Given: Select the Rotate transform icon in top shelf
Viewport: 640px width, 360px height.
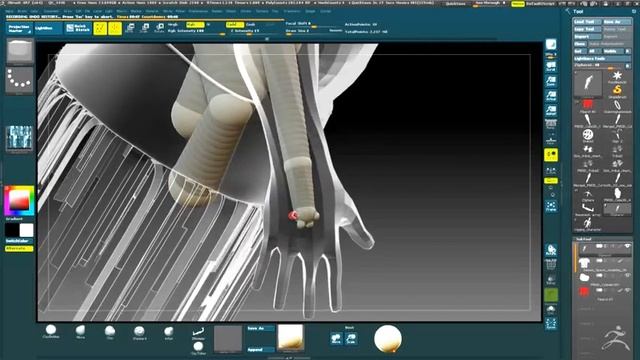Looking at the screenshot, I should click(159, 28).
